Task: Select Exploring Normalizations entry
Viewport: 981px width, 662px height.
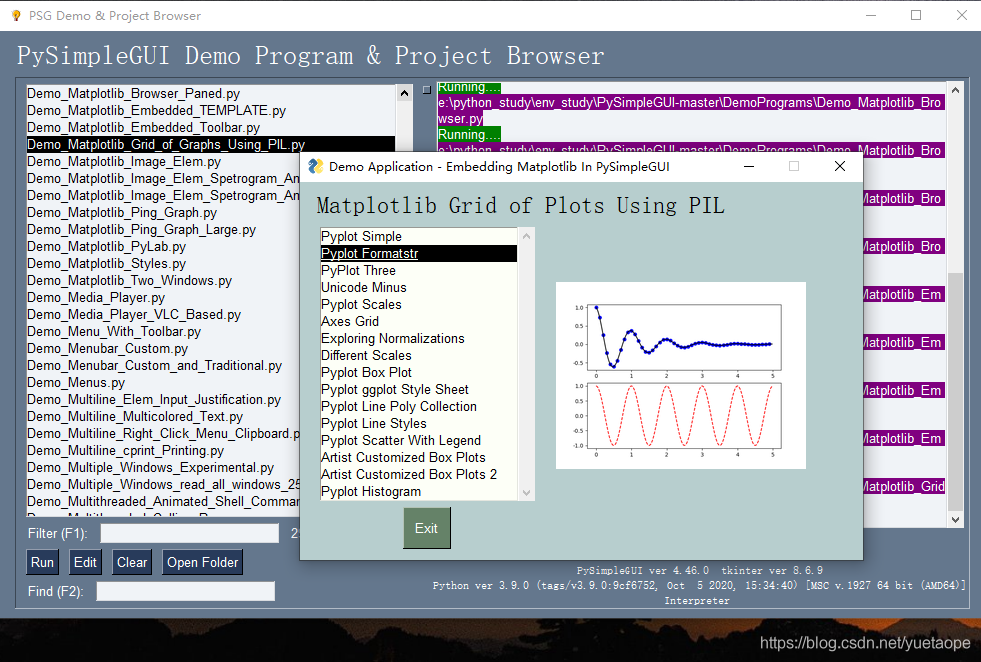Action: 419,339
